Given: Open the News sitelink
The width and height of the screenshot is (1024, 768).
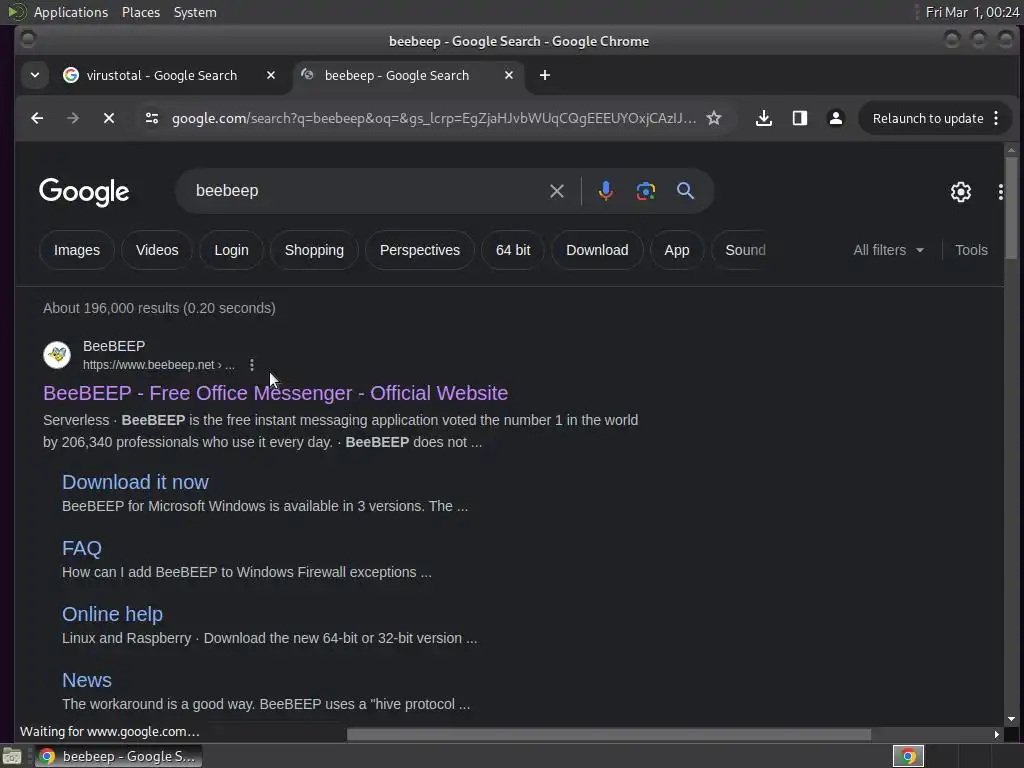Looking at the screenshot, I should (87, 680).
